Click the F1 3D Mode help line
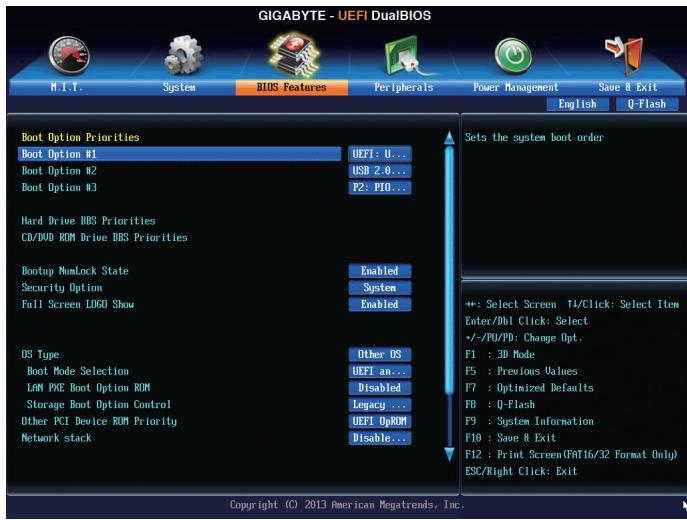 (500, 354)
